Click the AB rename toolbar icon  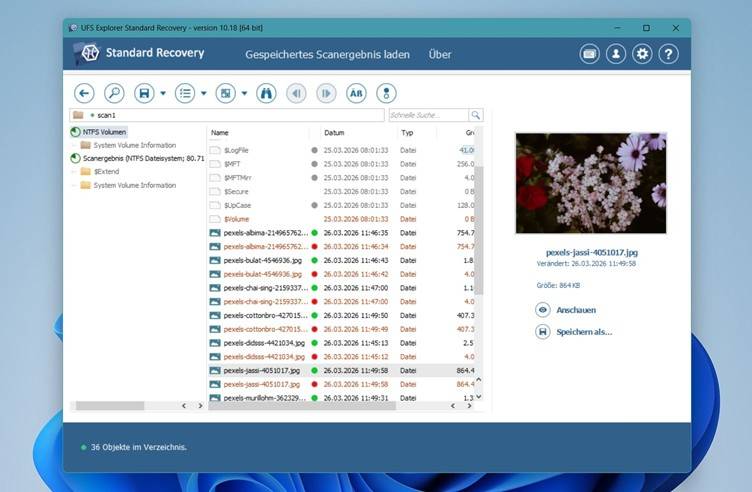(x=355, y=93)
